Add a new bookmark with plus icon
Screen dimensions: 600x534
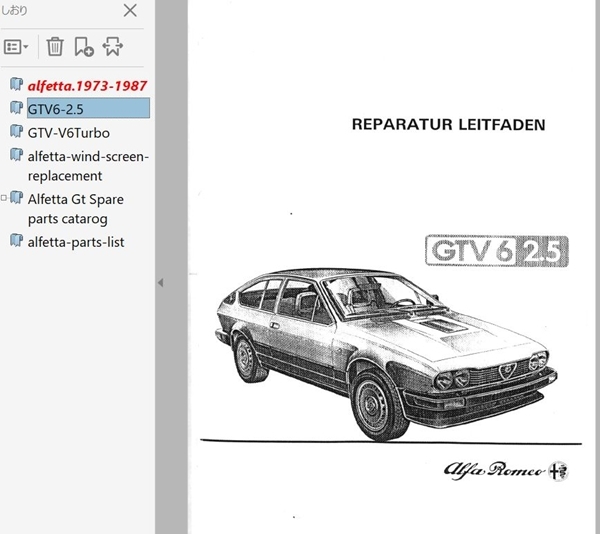pyautogui.click(x=84, y=47)
